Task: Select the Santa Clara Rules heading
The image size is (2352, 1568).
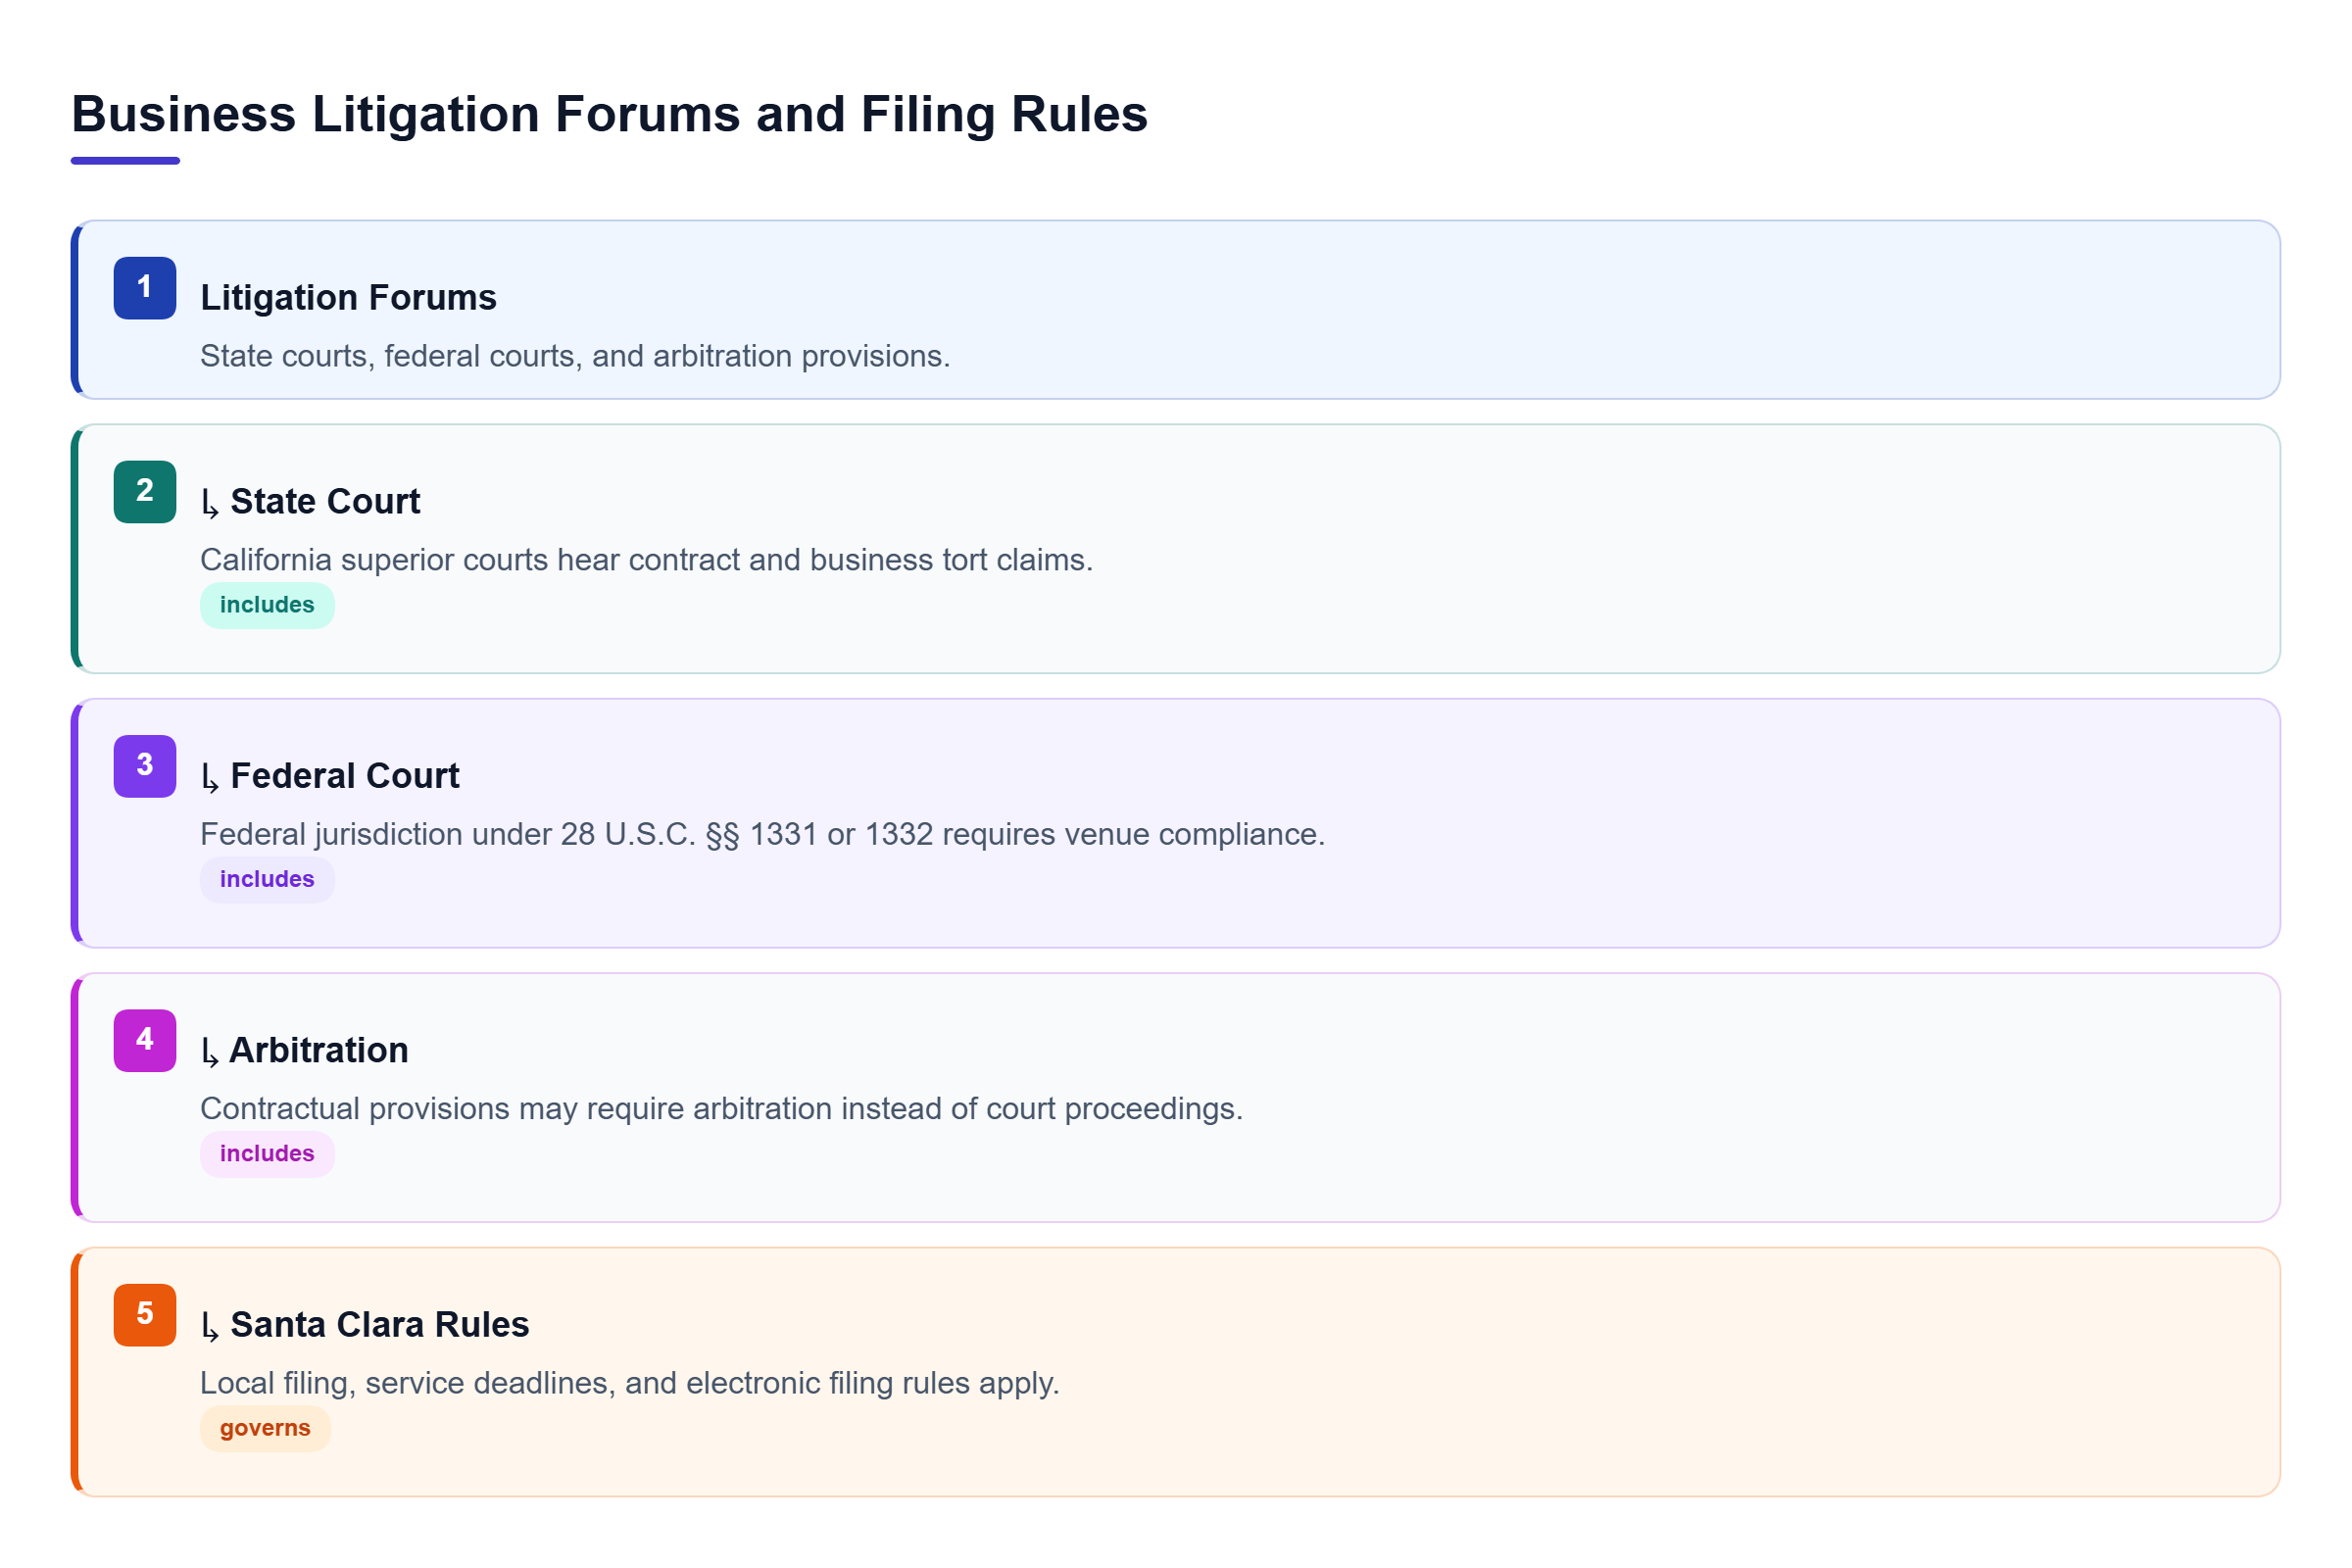Action: pyautogui.click(x=380, y=1325)
